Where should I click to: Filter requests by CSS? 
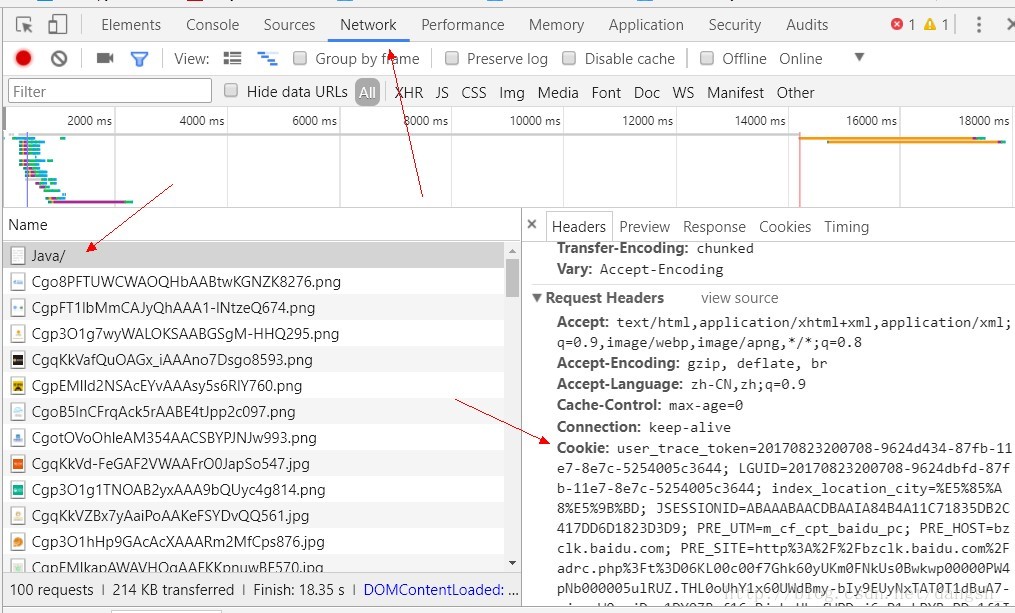474,93
